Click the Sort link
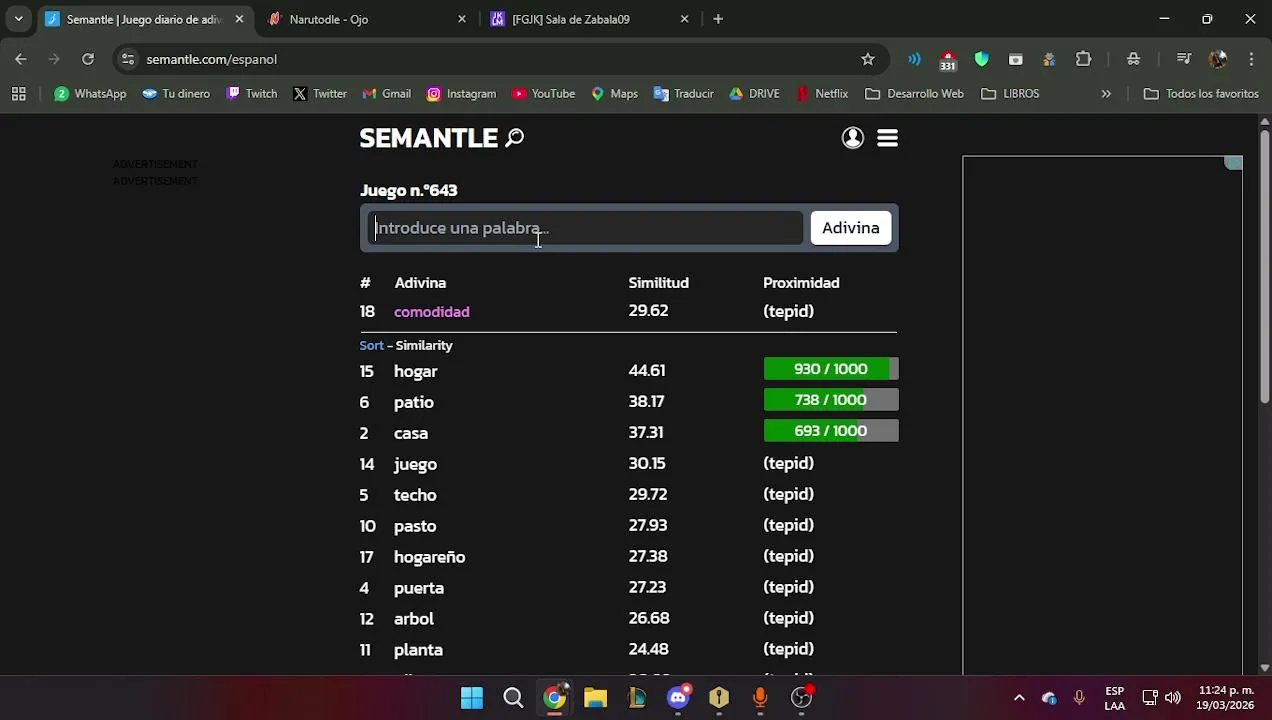The width and height of the screenshot is (1272, 720). coord(371,345)
